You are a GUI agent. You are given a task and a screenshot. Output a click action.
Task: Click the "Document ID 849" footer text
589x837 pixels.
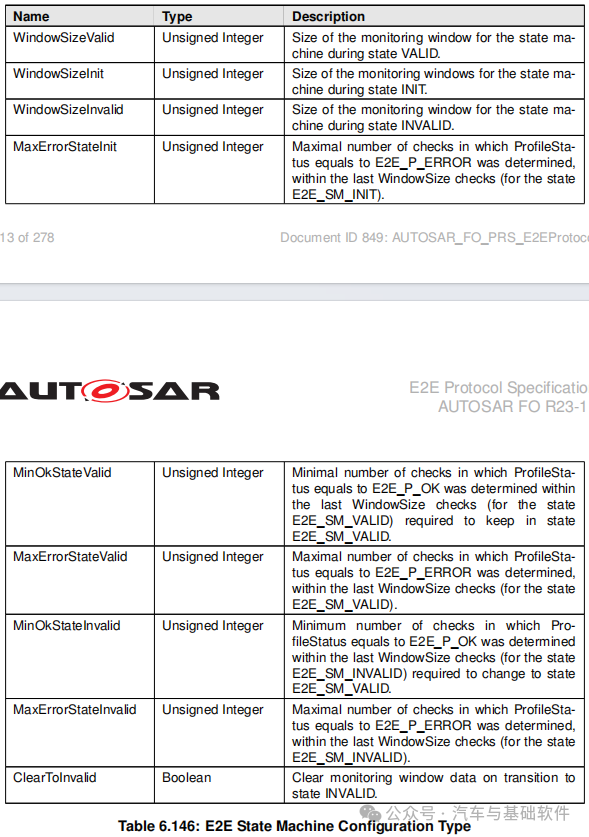tap(435, 238)
